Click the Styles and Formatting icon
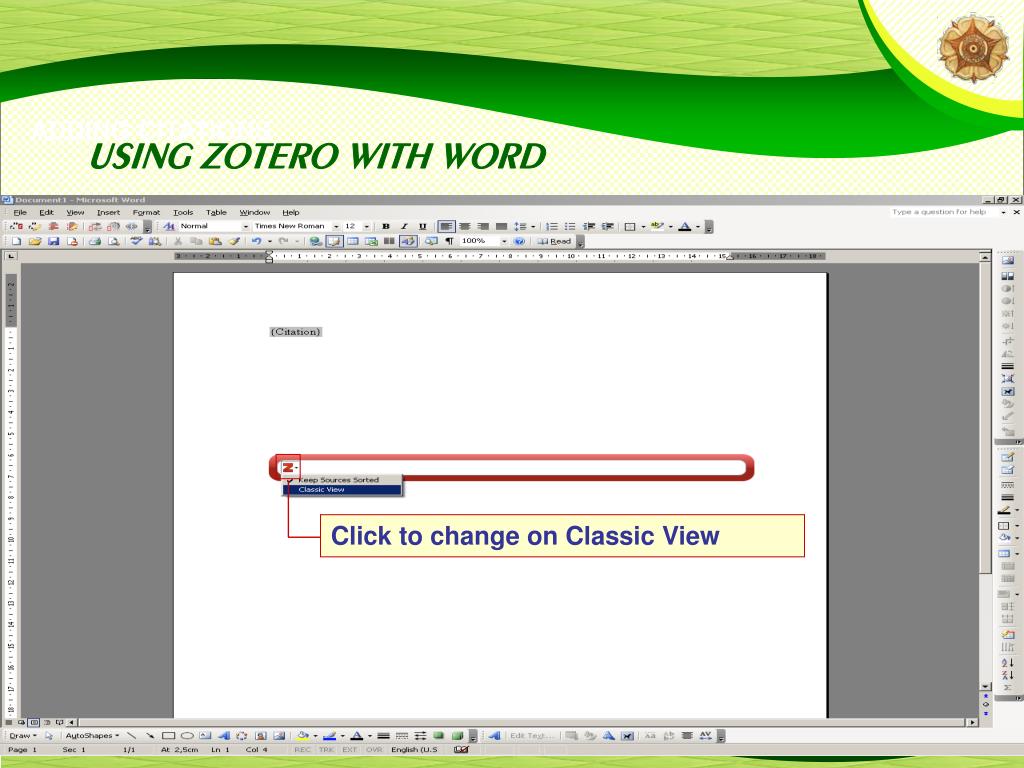Viewport: 1024px width, 768px height. coord(169,227)
